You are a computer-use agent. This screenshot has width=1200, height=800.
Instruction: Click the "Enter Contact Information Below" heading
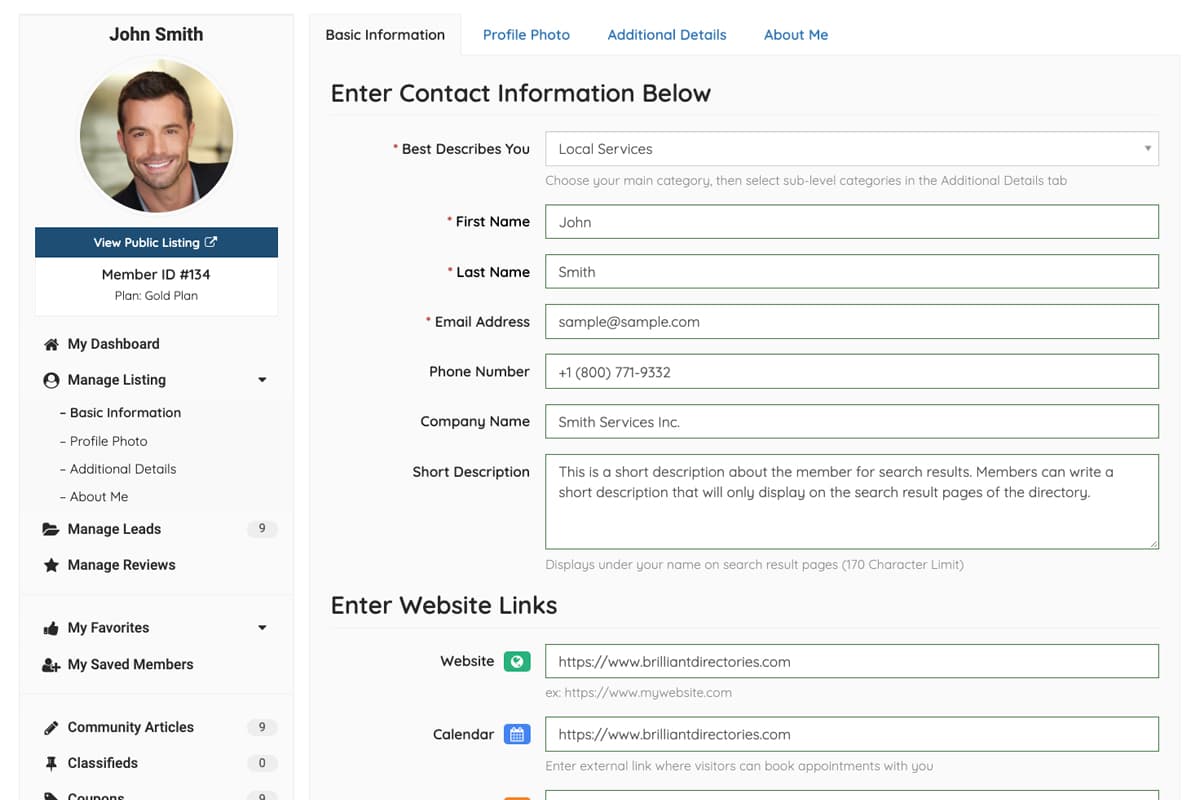(520, 93)
